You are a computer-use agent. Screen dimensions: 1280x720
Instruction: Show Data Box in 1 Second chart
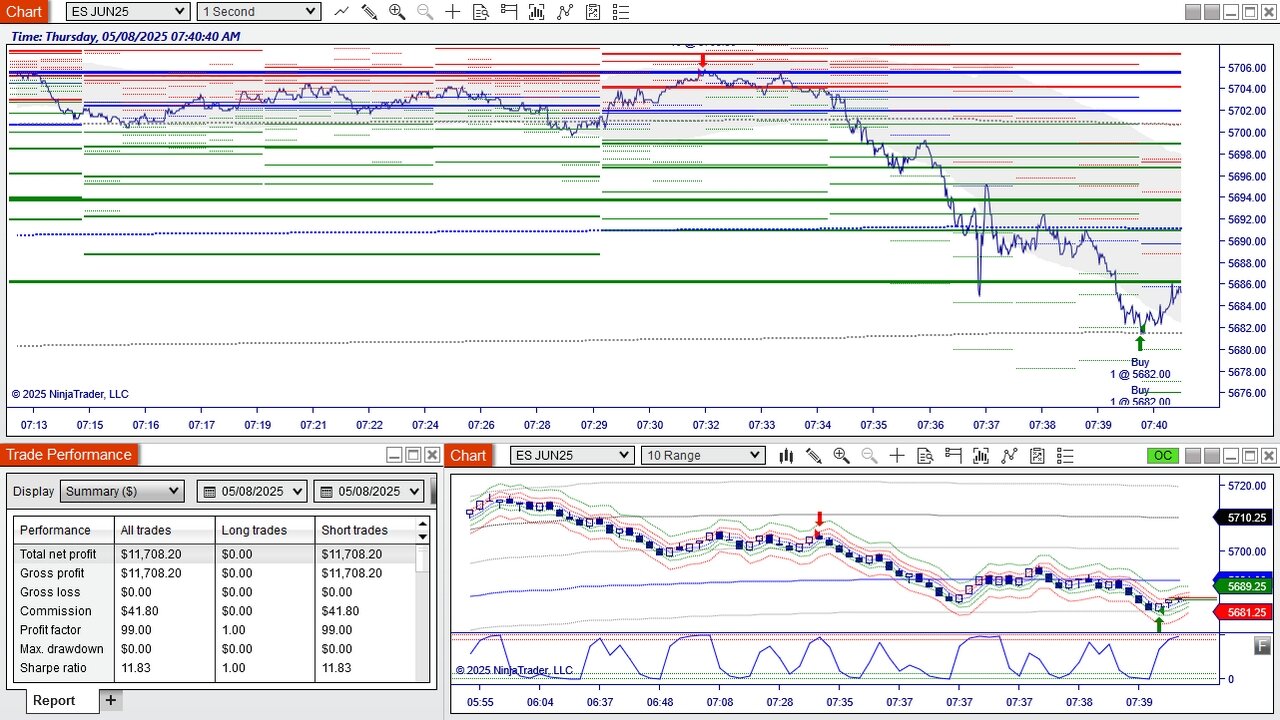click(x=481, y=12)
